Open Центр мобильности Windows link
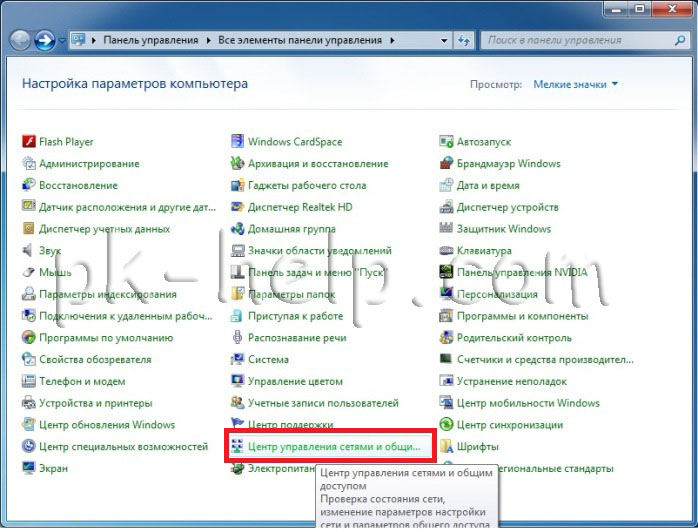 pos(528,403)
